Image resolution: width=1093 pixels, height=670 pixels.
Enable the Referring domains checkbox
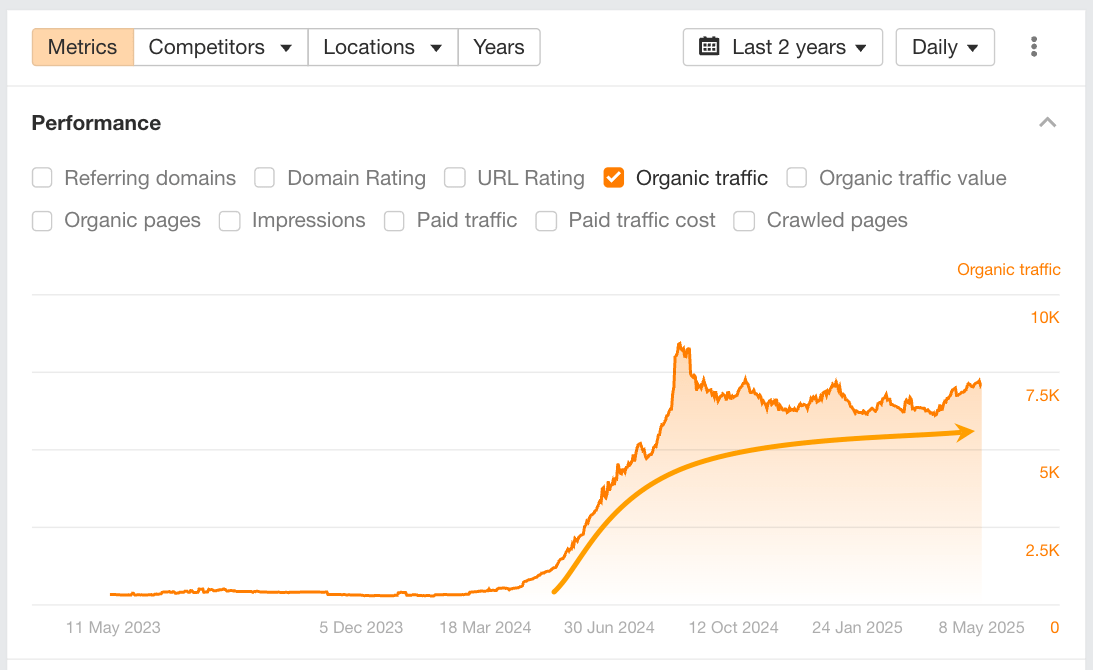tap(42, 178)
